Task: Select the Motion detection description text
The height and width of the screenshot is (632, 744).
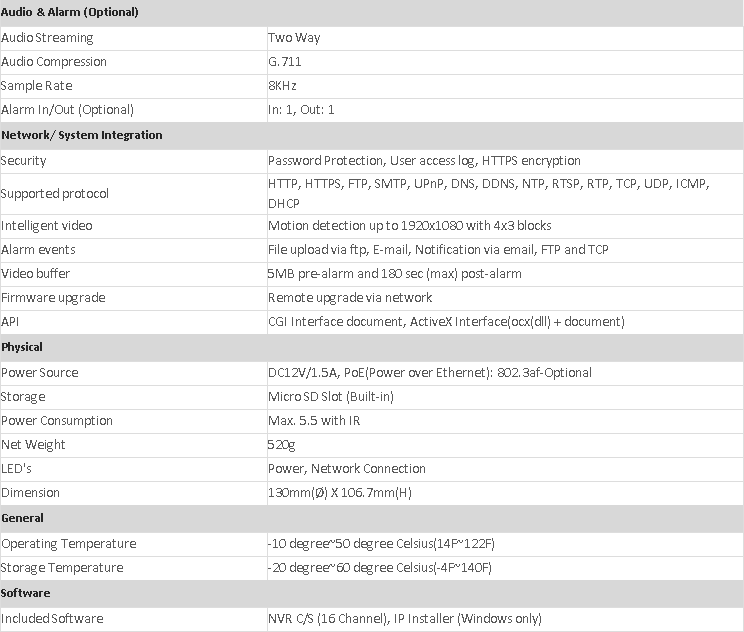Action: 409,226
